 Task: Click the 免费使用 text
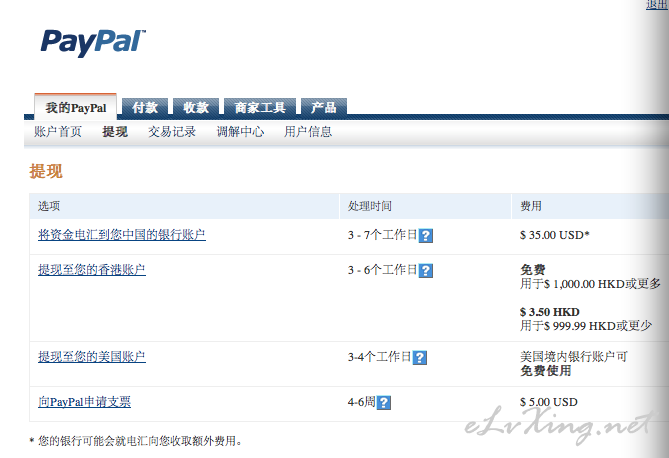point(546,370)
